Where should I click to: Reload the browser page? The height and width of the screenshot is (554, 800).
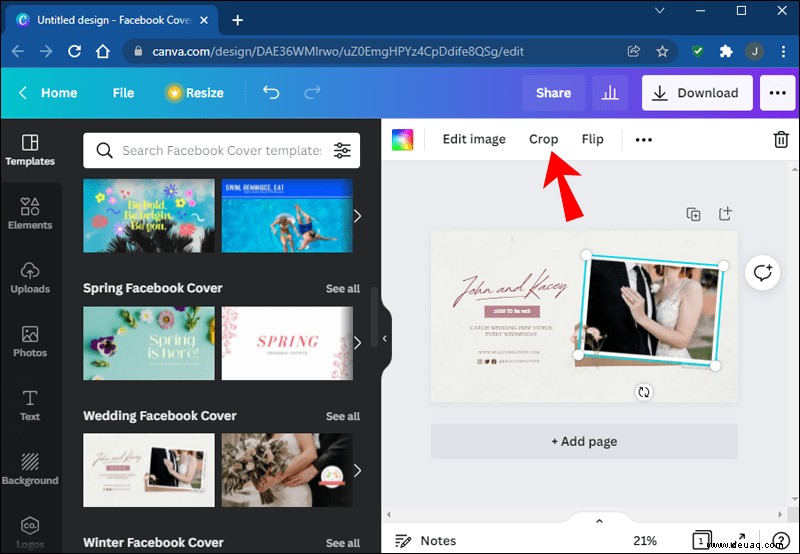pos(74,51)
